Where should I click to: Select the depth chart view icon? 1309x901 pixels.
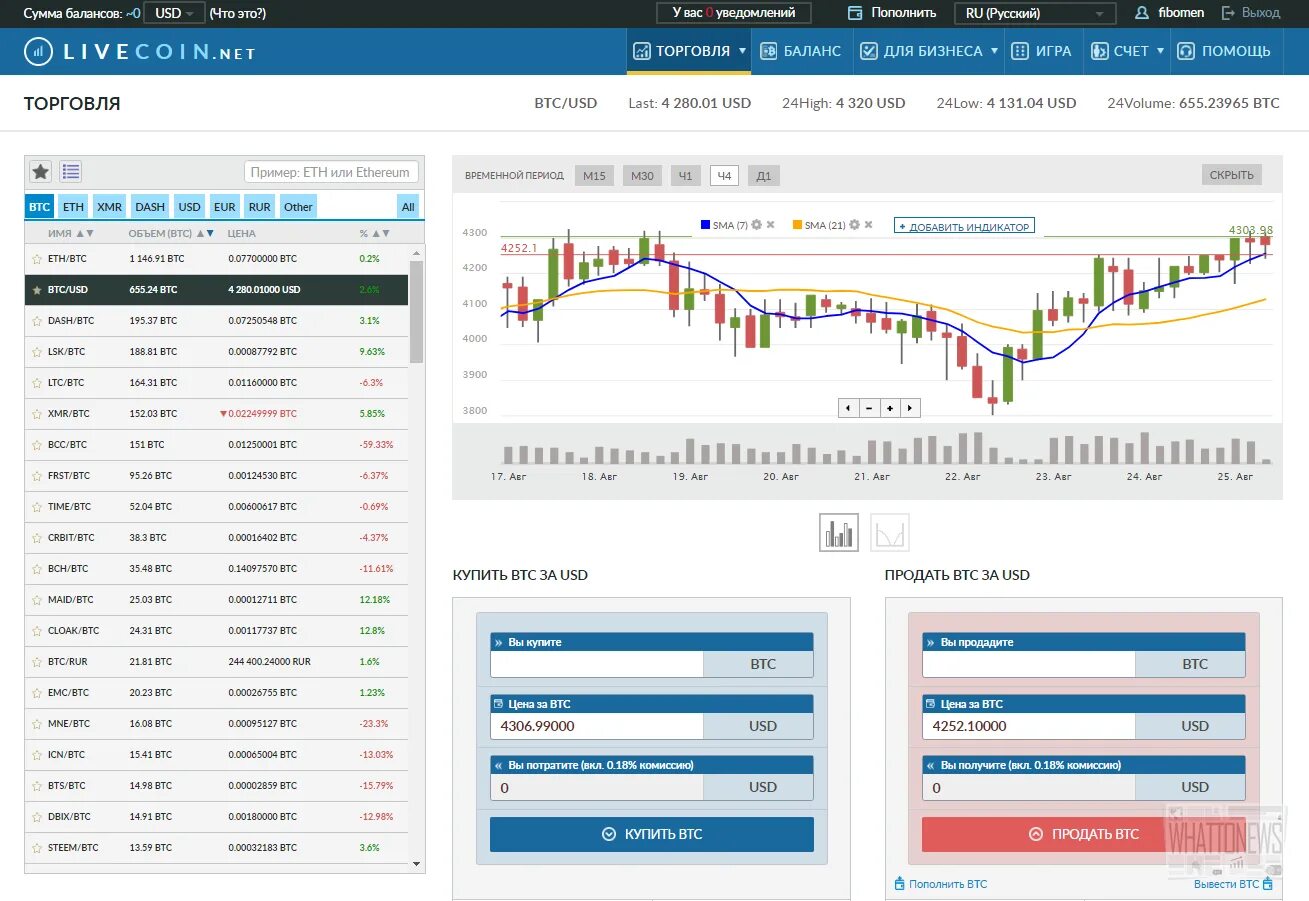coord(890,532)
